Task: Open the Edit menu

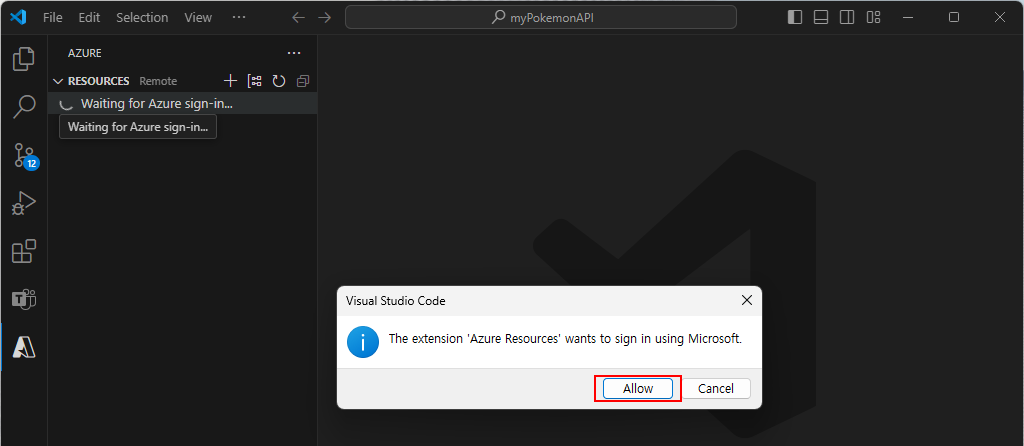Action: click(89, 18)
